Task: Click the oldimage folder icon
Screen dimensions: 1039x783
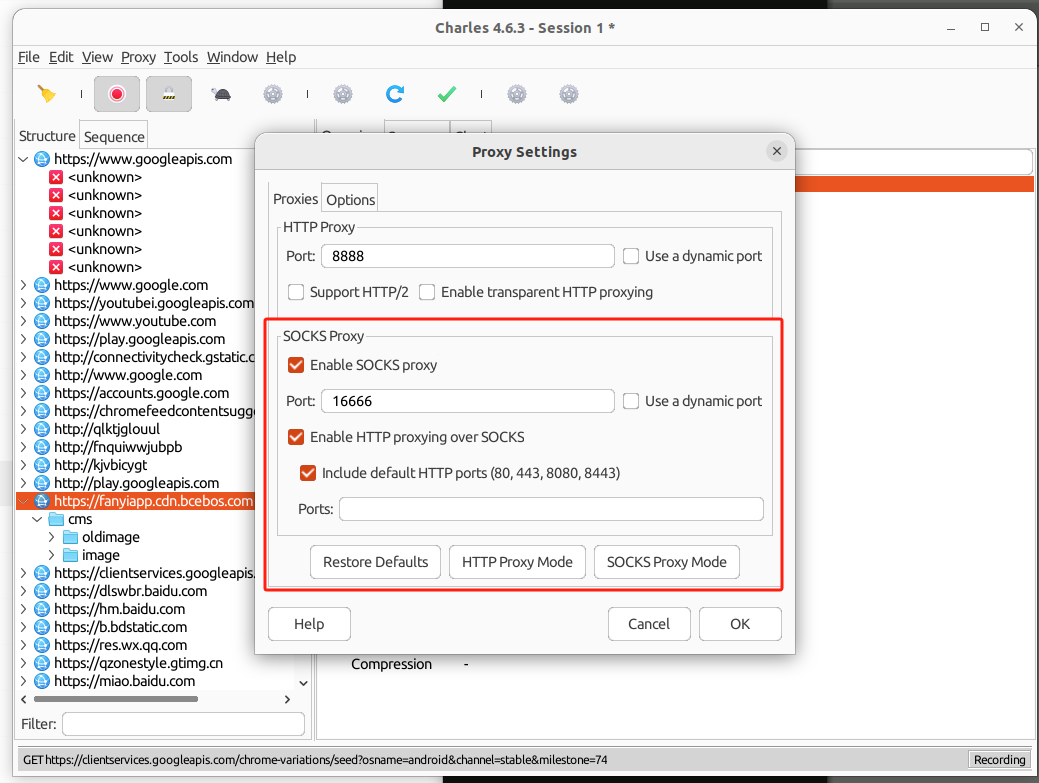Action: (x=70, y=537)
